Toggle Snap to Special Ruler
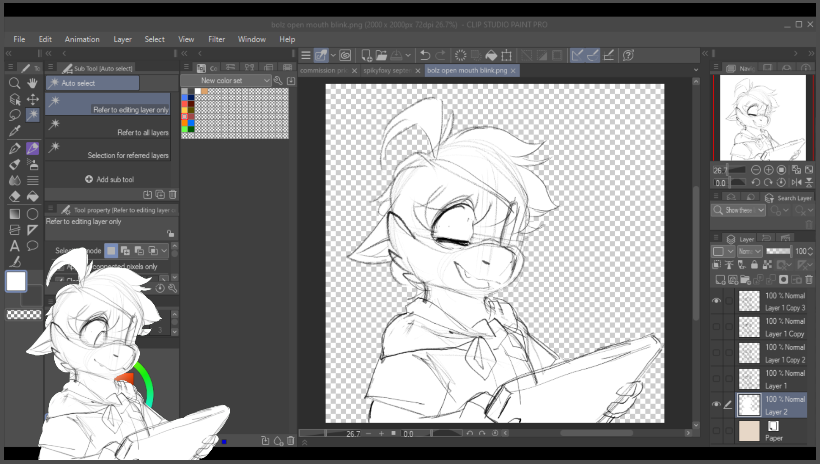The width and height of the screenshot is (820, 464). tap(593, 55)
